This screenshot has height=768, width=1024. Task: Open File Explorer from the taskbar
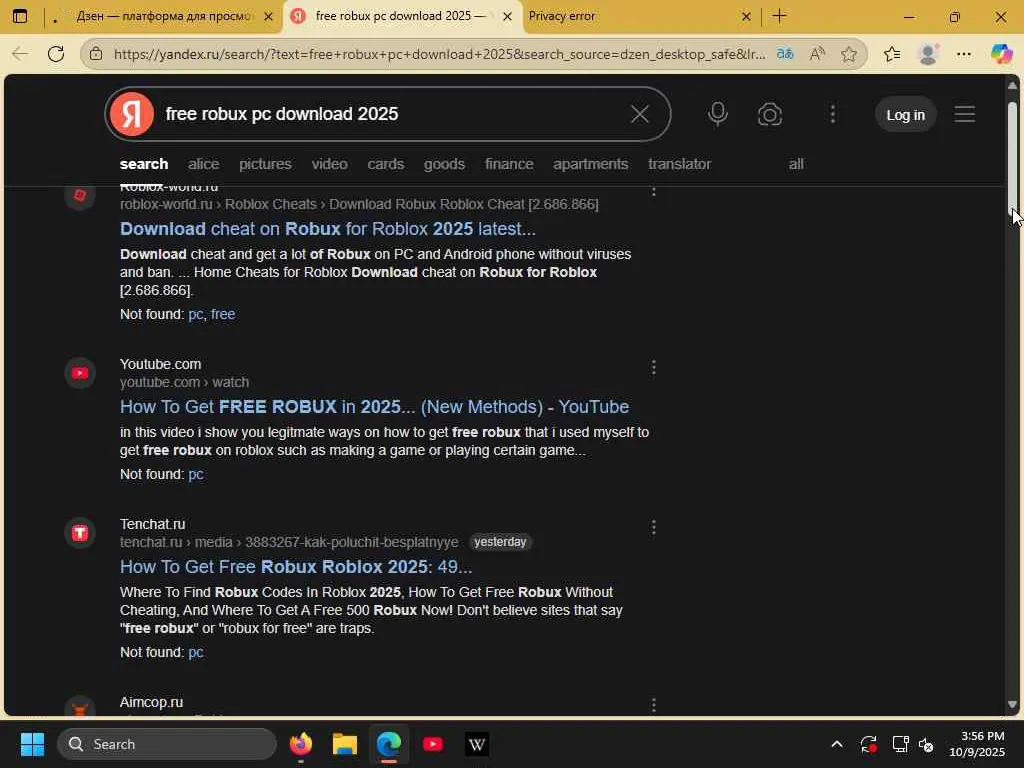[x=345, y=744]
